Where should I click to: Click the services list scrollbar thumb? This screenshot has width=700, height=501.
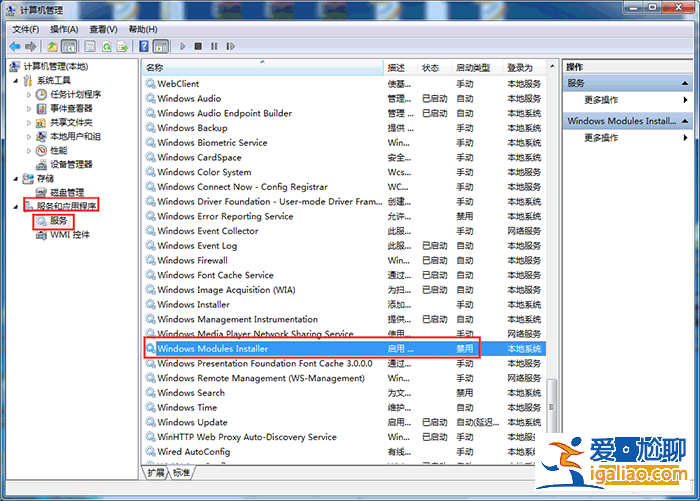[552, 406]
